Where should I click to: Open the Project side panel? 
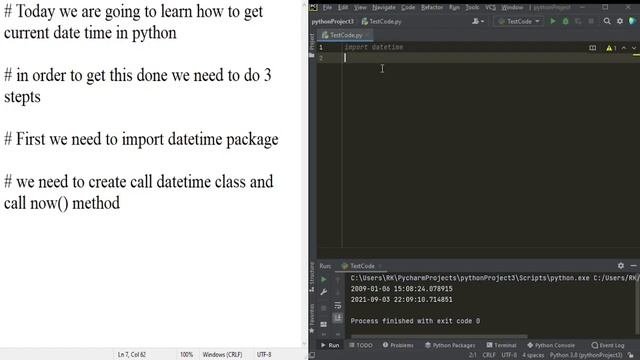(312, 46)
